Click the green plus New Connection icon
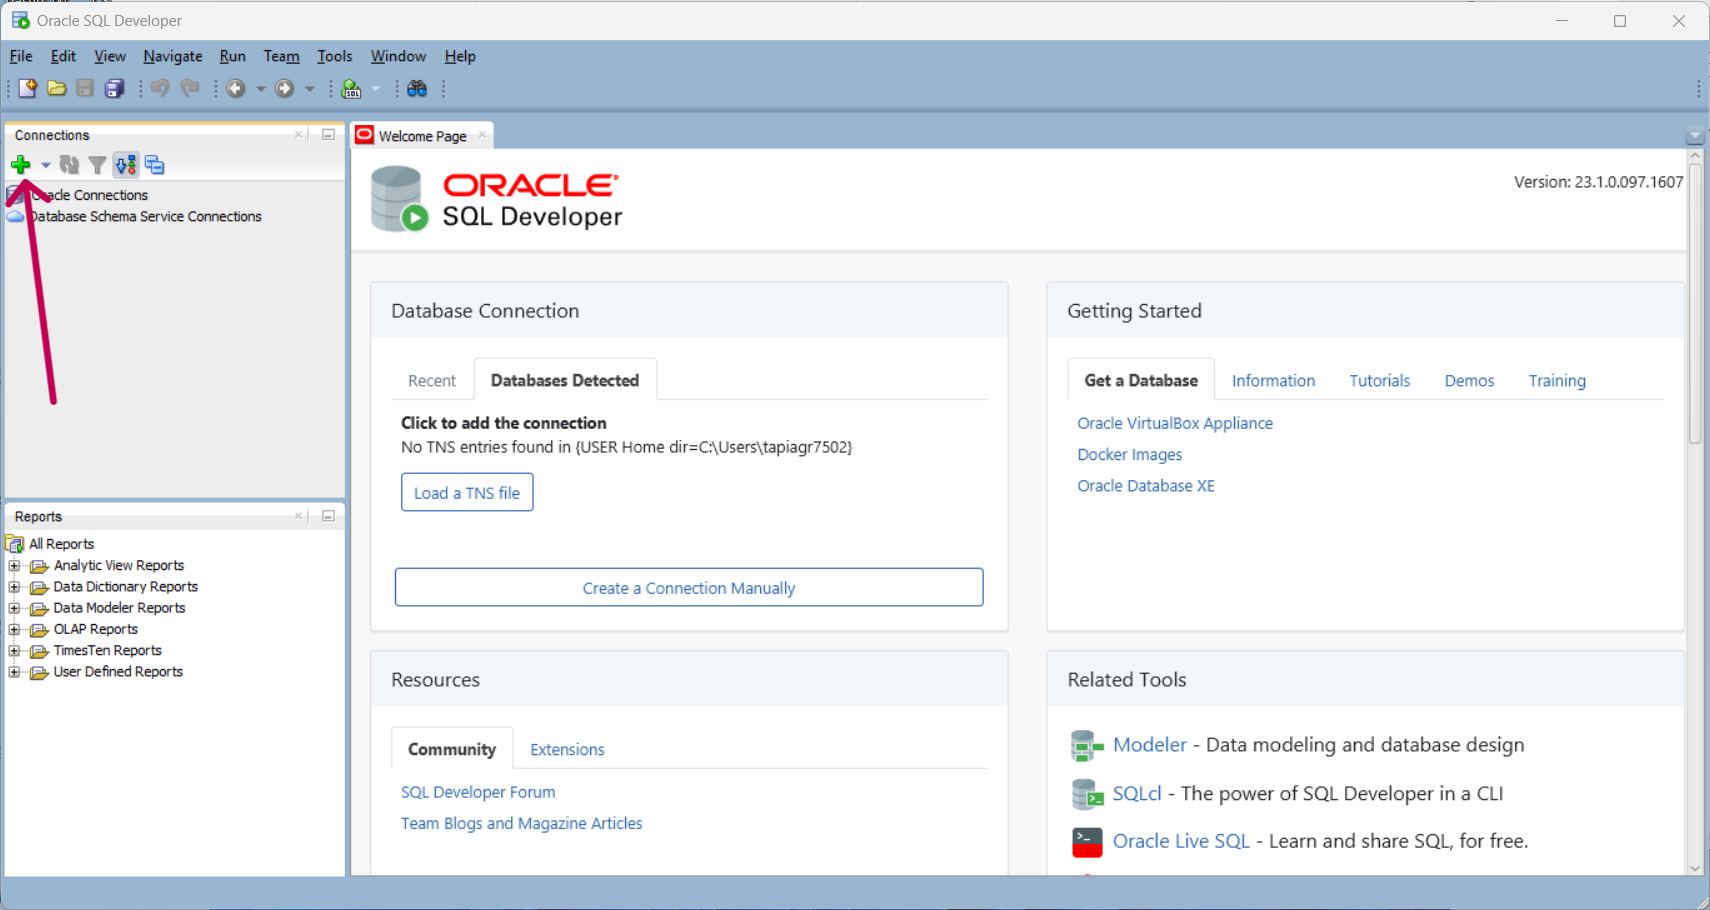 tap(21, 165)
